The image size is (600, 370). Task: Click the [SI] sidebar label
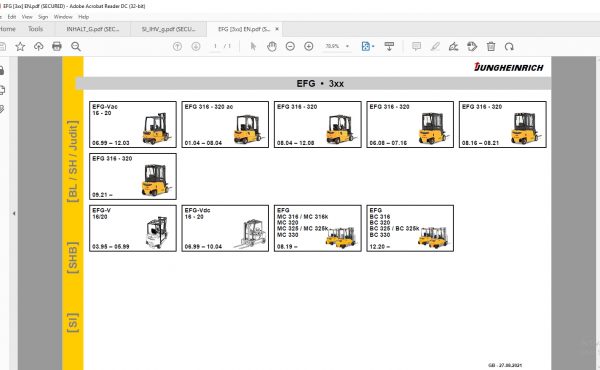(72, 323)
